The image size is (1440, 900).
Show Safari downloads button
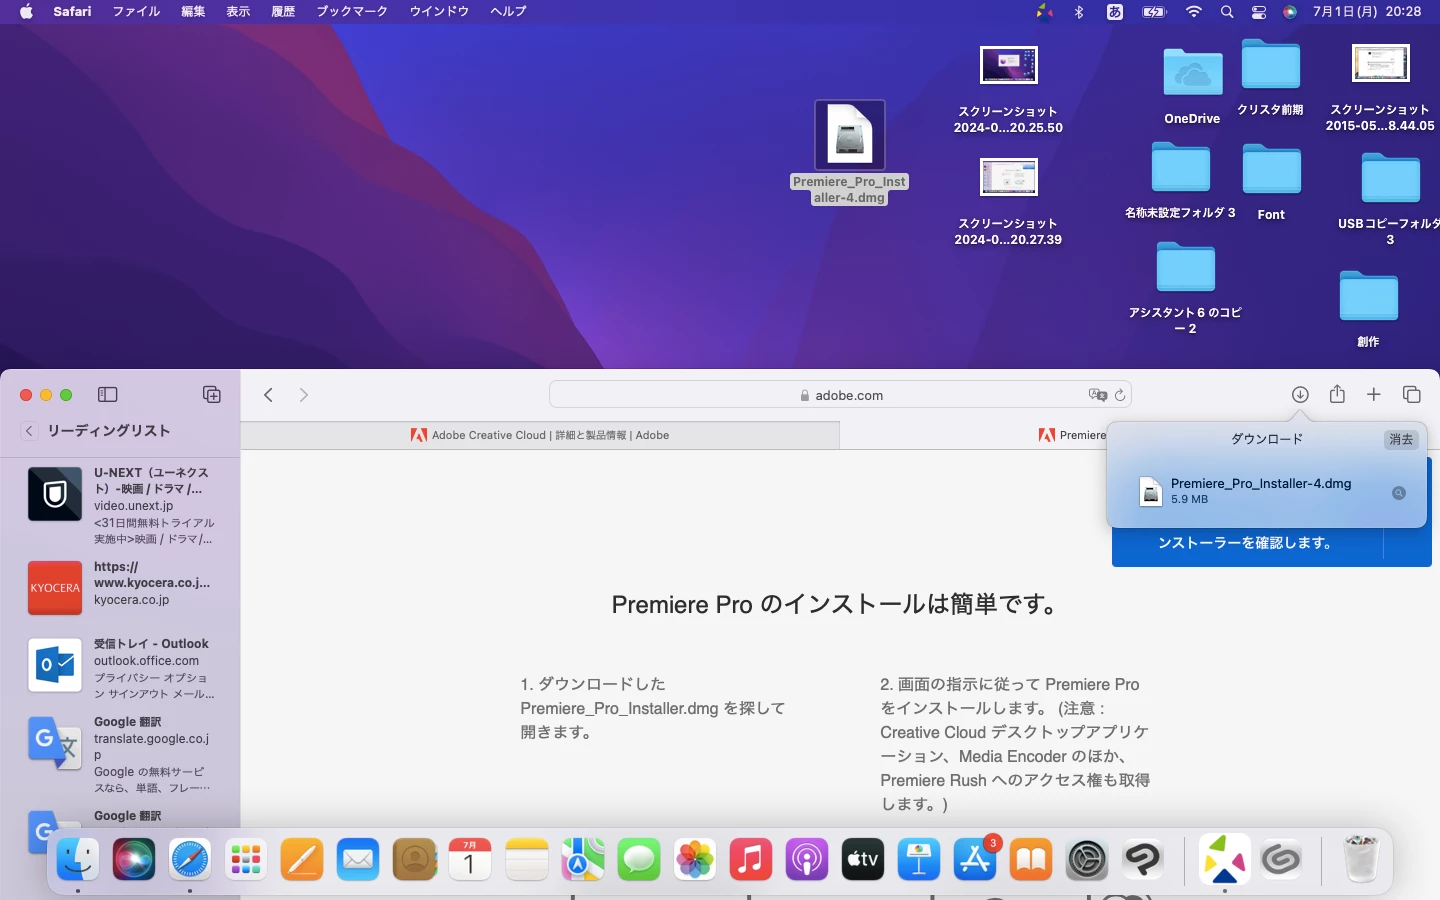[x=1300, y=395]
